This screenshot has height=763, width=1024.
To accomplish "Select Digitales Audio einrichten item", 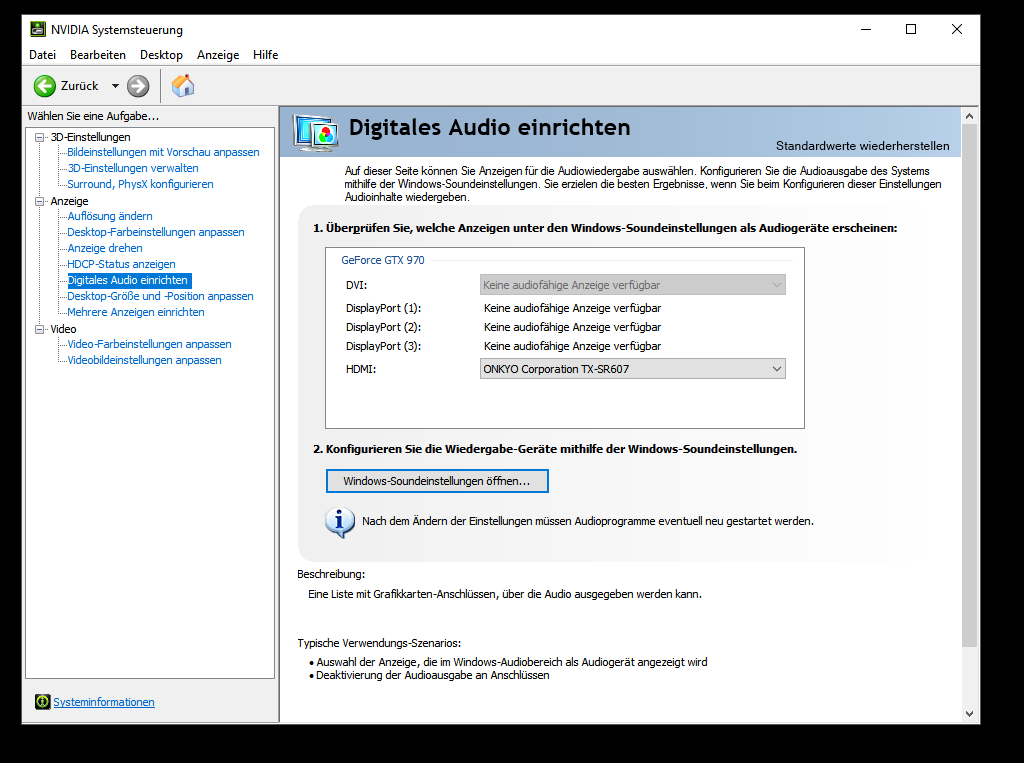I will 129,280.
